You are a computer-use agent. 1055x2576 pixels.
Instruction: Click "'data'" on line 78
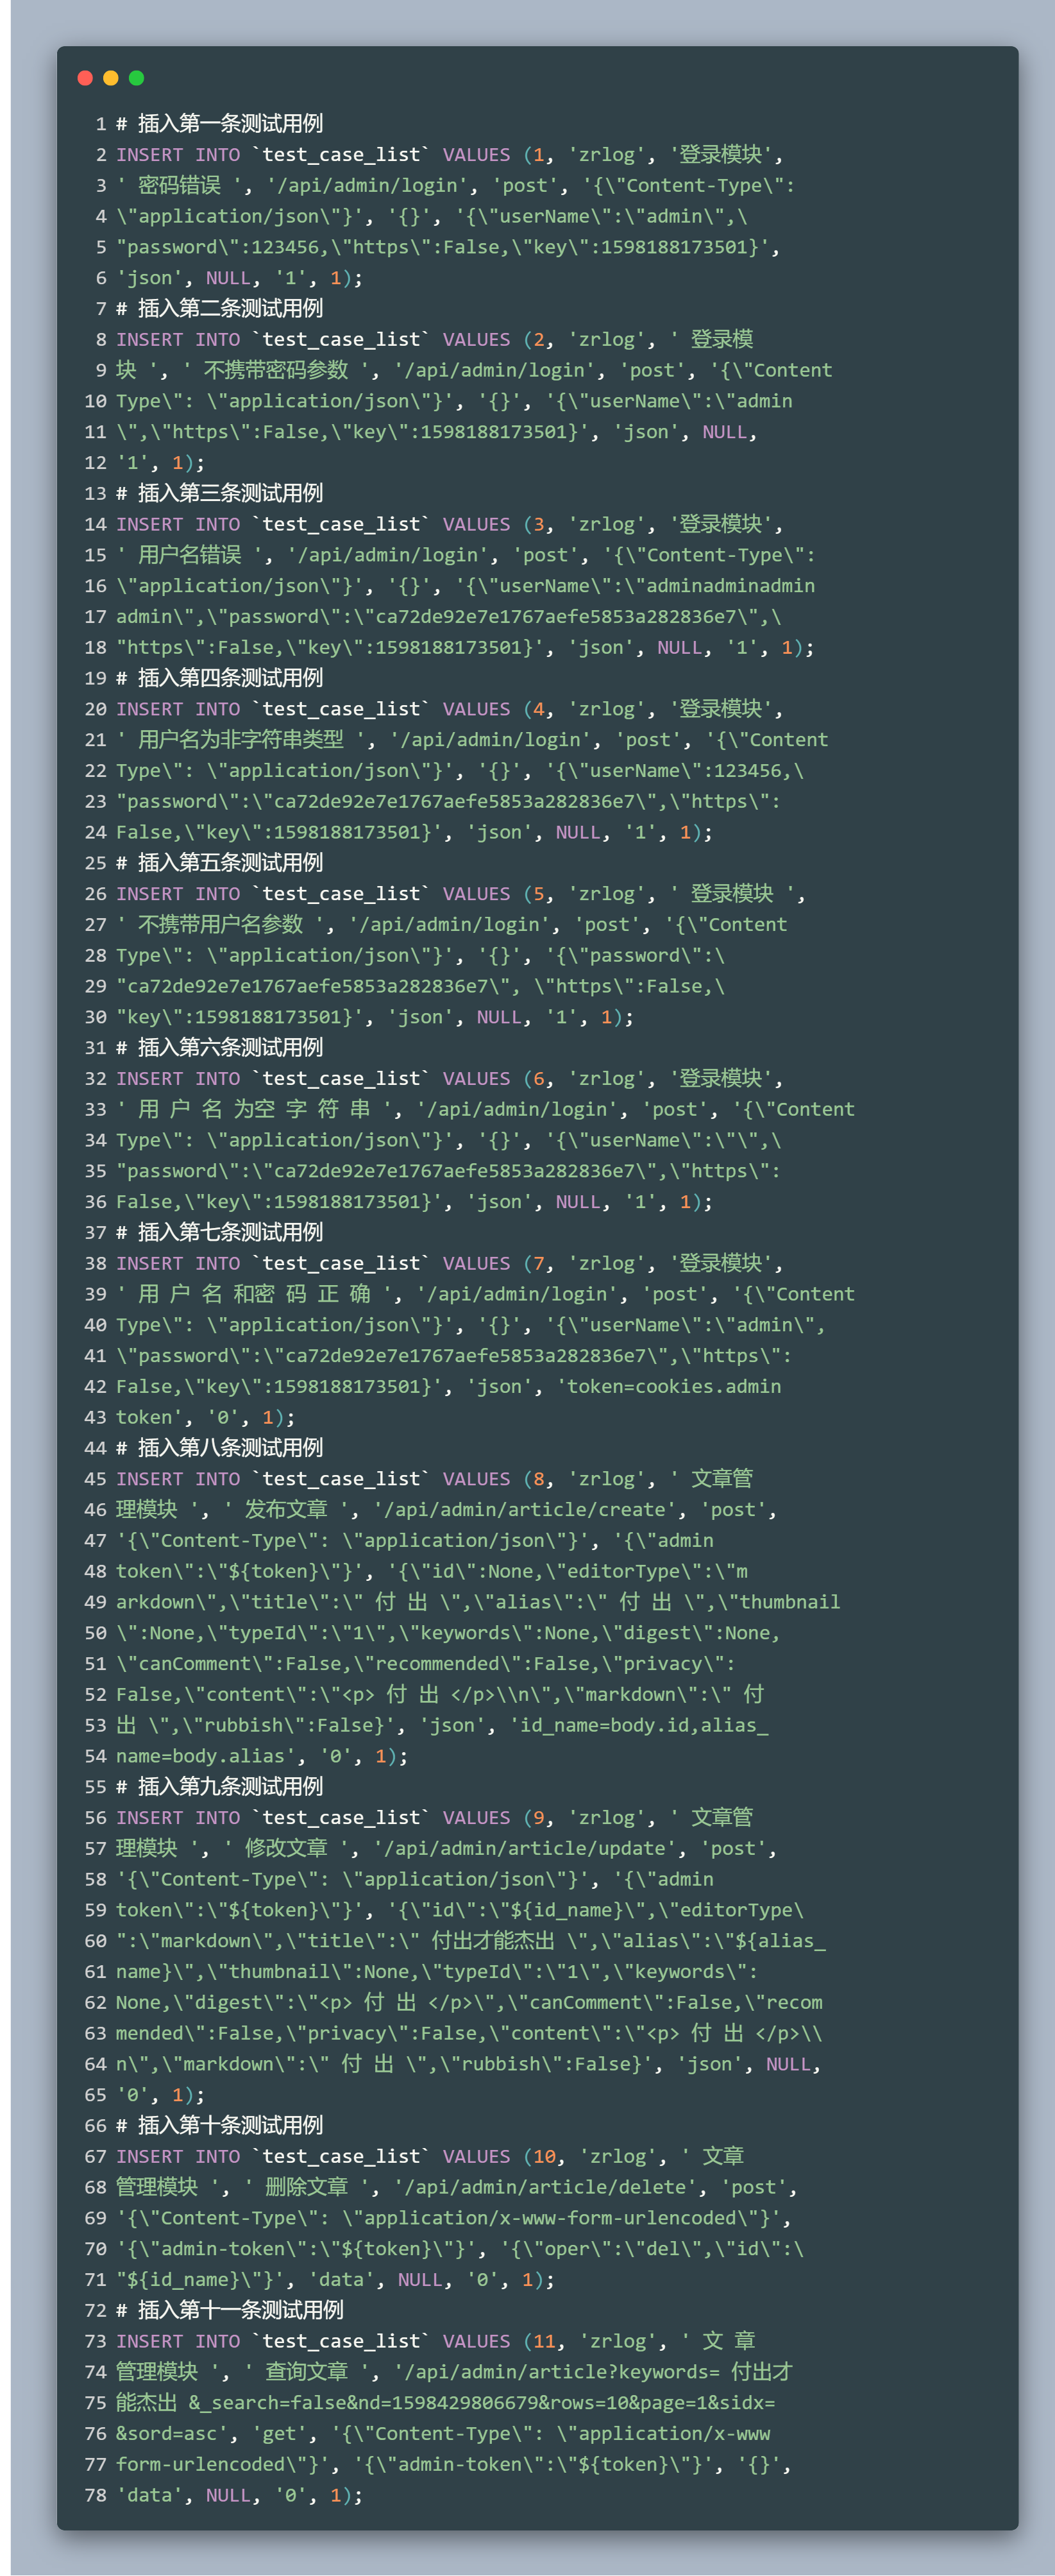pyautogui.click(x=150, y=2495)
